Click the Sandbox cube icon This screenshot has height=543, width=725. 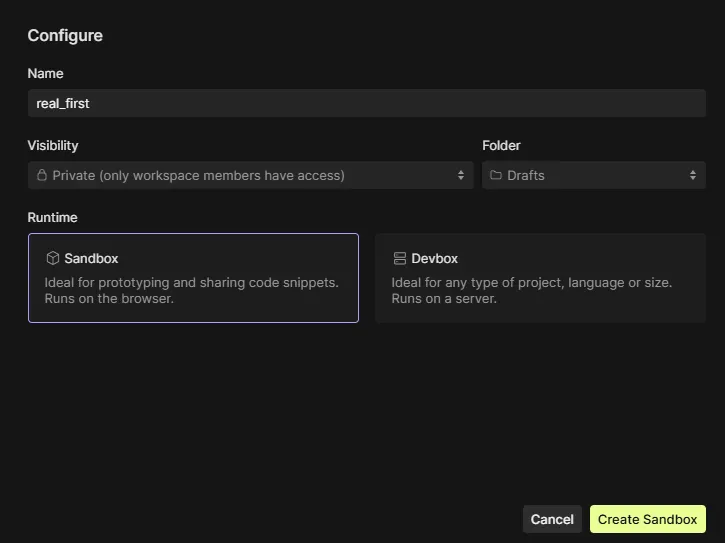(53, 258)
